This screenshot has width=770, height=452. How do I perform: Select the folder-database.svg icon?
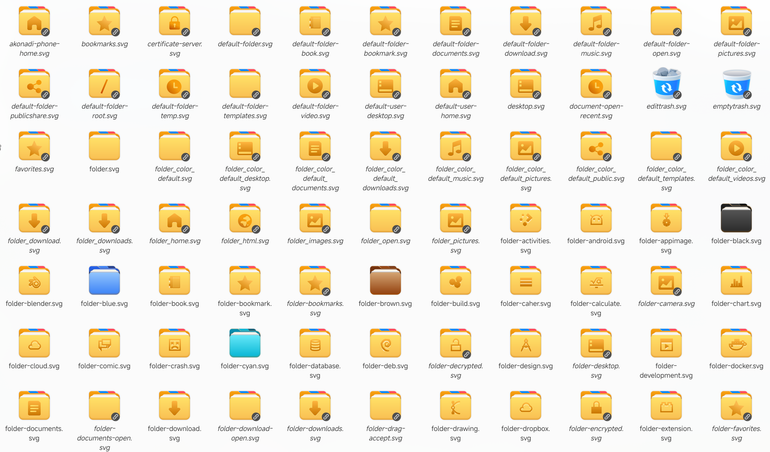[315, 343]
